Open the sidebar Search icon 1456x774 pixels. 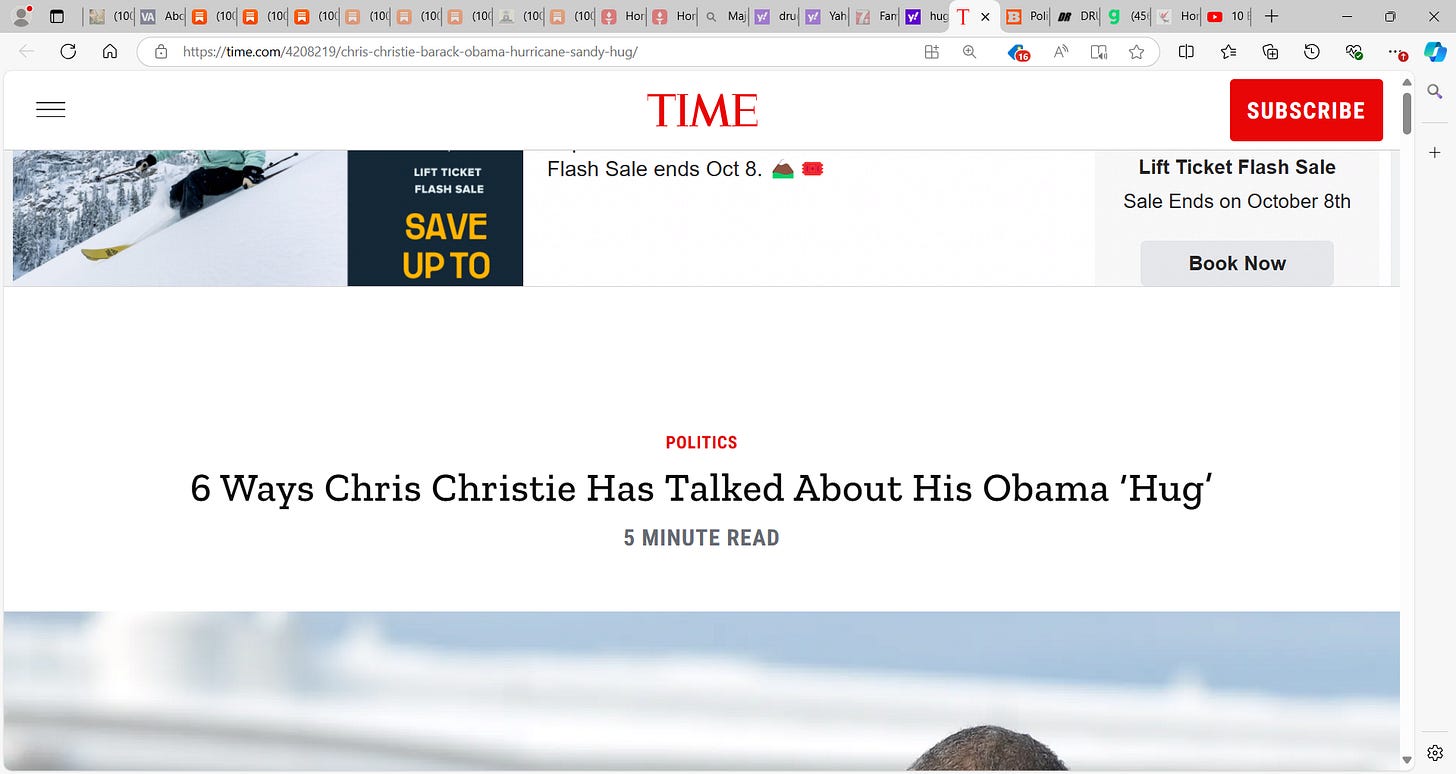1435,92
